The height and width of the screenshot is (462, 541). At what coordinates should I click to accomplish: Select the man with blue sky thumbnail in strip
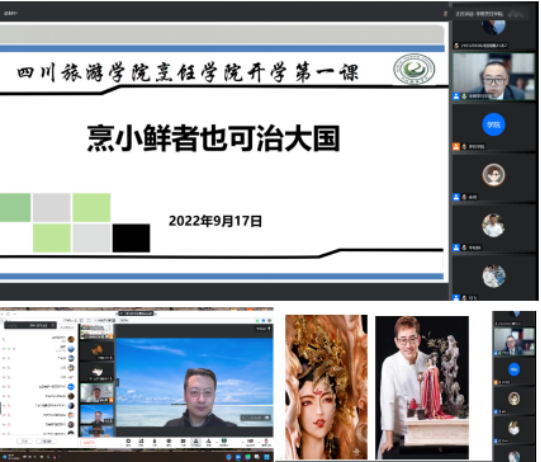click(97, 414)
